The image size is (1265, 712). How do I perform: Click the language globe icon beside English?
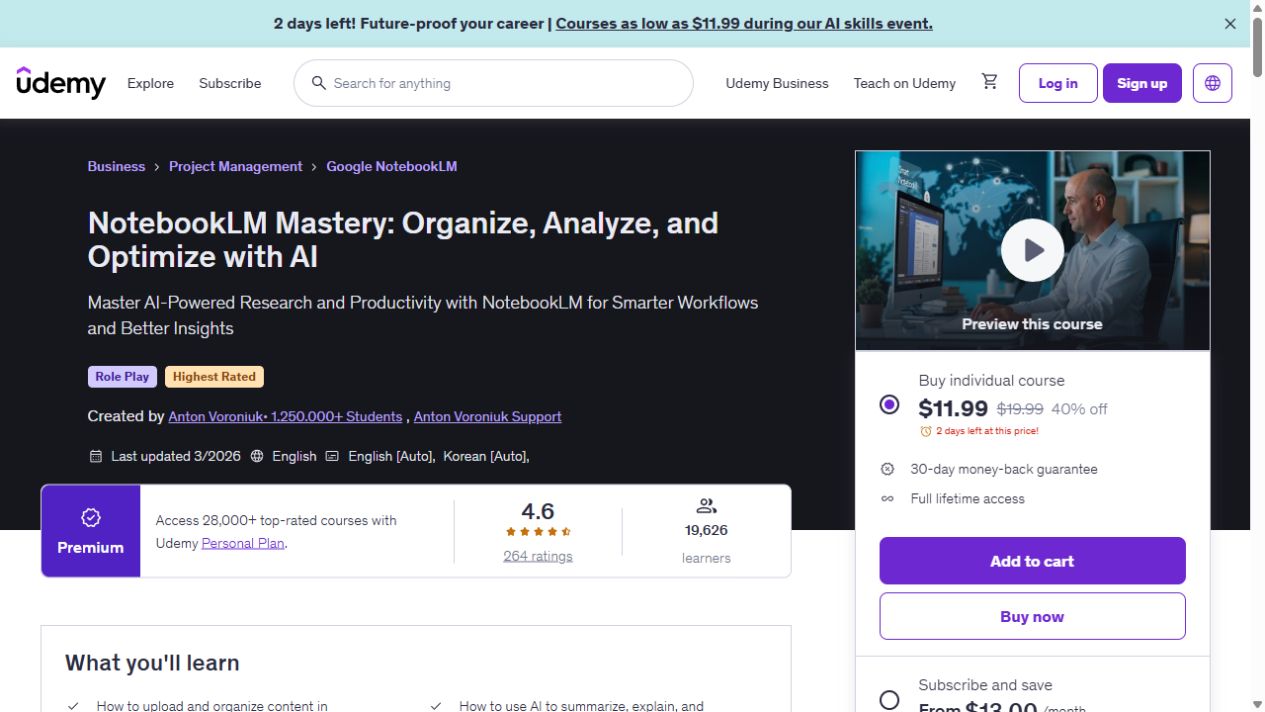pos(257,456)
